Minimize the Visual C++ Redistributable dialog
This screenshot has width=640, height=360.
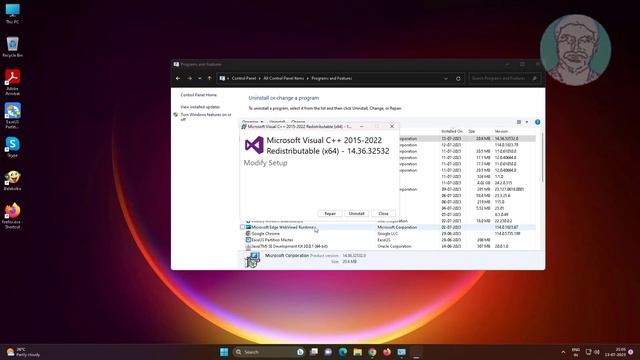pos(361,127)
